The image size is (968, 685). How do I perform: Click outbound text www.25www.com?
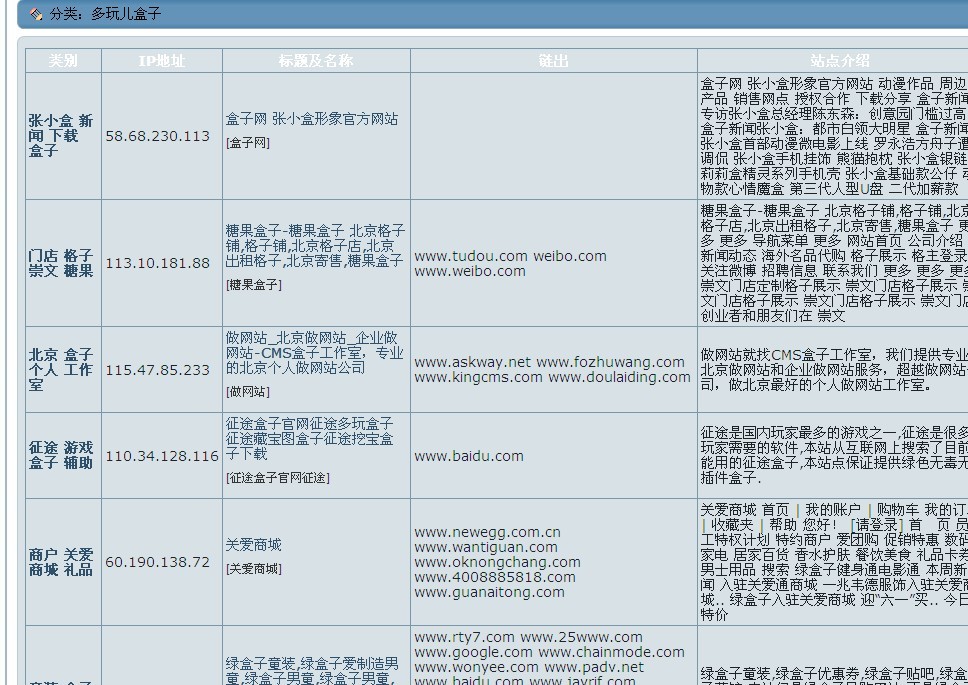(582, 637)
